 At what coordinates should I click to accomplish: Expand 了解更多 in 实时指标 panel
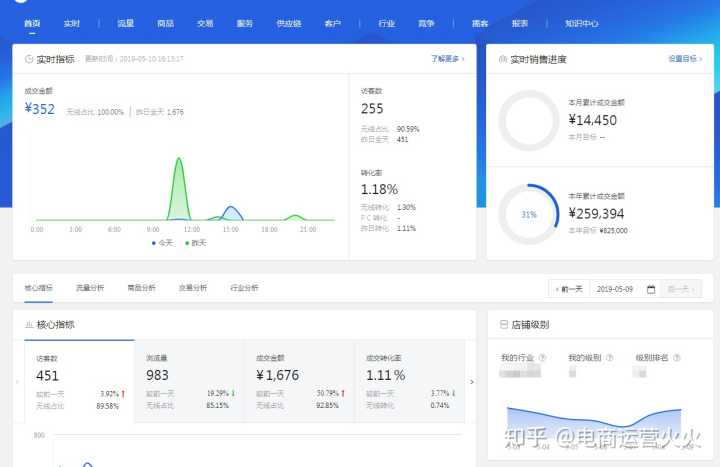(x=448, y=59)
